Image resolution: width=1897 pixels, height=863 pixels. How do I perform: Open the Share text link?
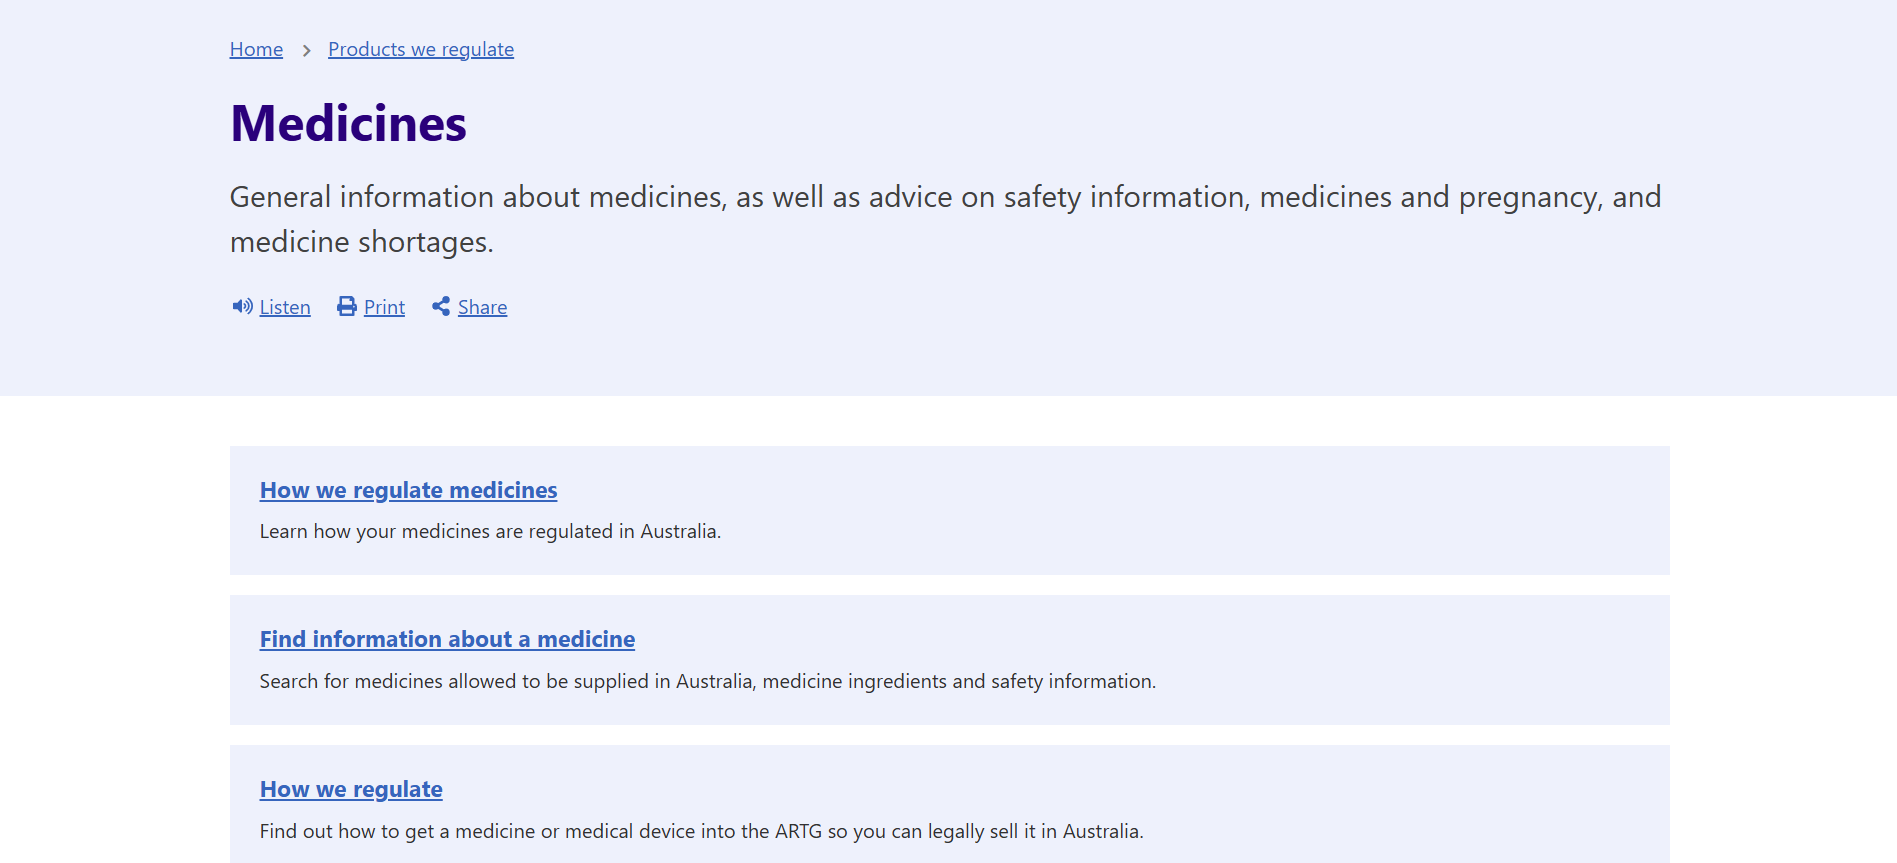coord(482,308)
